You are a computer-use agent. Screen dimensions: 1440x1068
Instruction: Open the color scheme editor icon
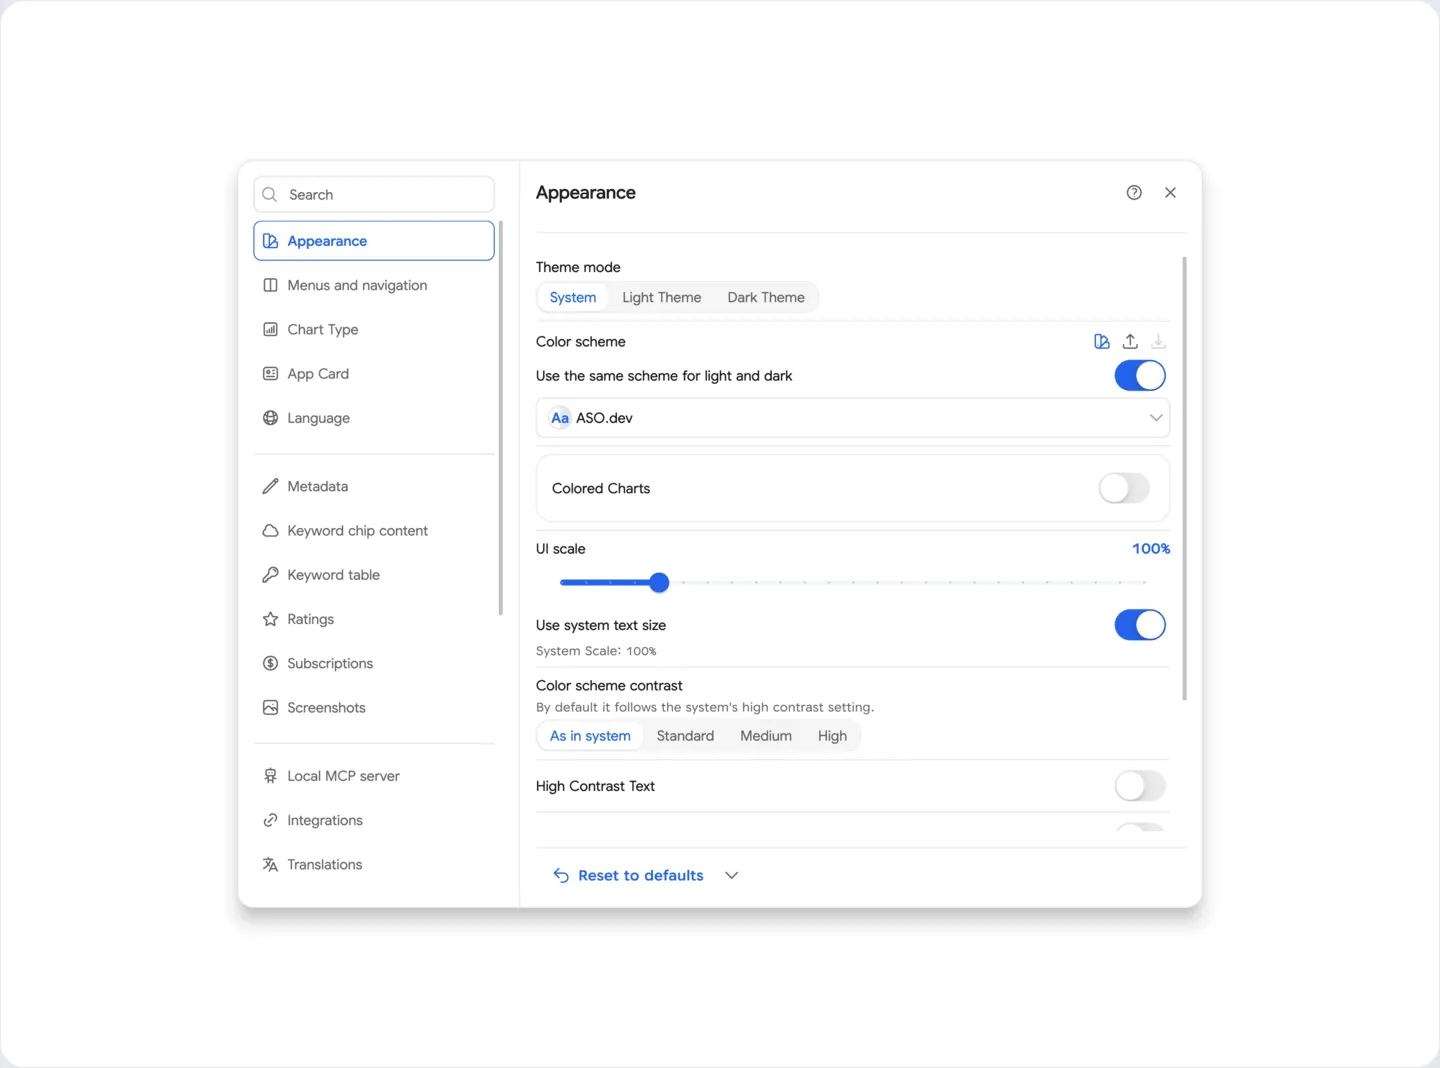click(x=1102, y=342)
